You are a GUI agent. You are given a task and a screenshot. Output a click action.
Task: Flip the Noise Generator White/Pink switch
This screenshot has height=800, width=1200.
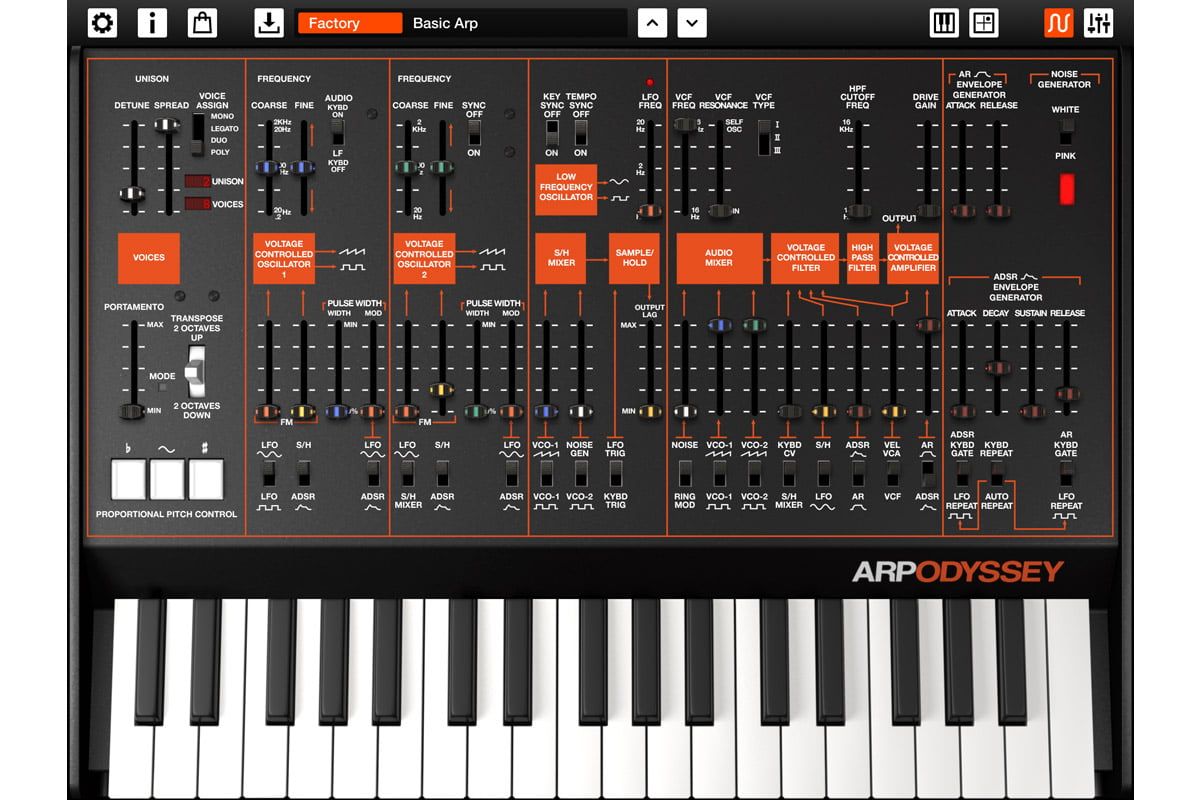coord(1068,131)
